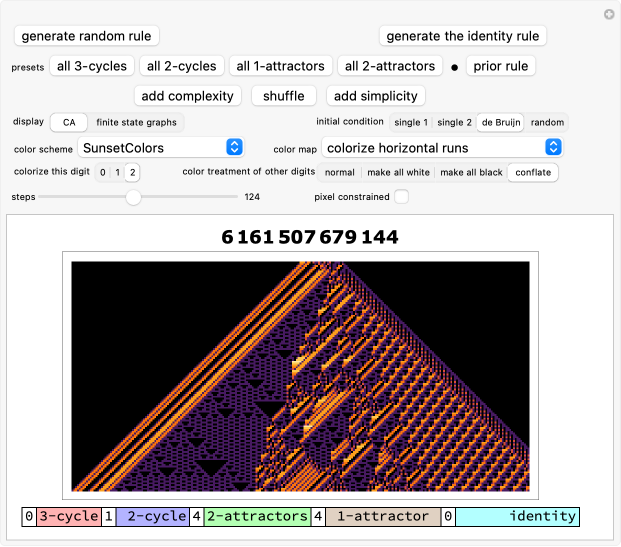The width and height of the screenshot is (621, 547).
Task: Click the shuffle button
Action: click(x=284, y=96)
